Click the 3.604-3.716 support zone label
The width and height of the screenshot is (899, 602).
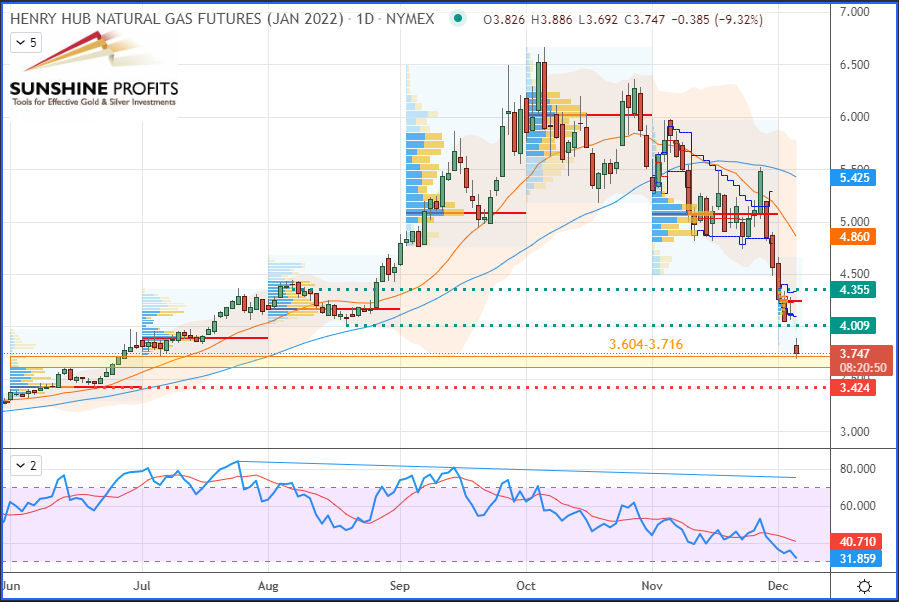click(x=646, y=345)
